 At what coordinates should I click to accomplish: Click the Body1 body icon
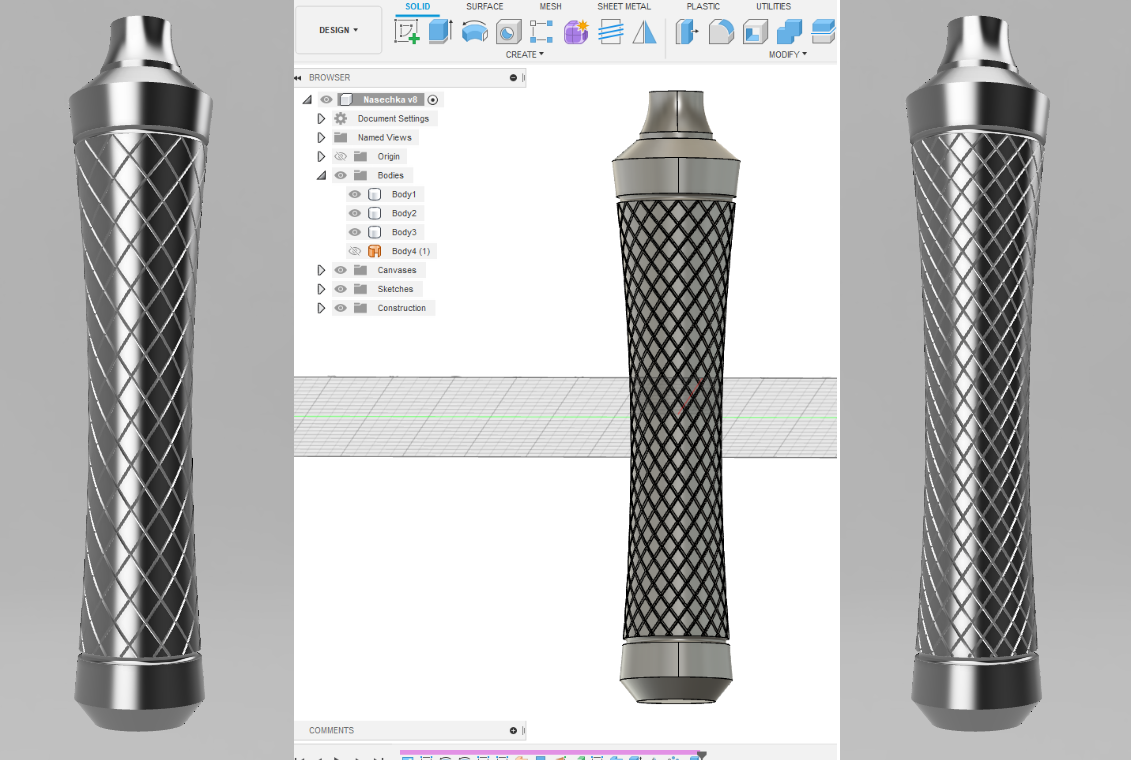374,194
